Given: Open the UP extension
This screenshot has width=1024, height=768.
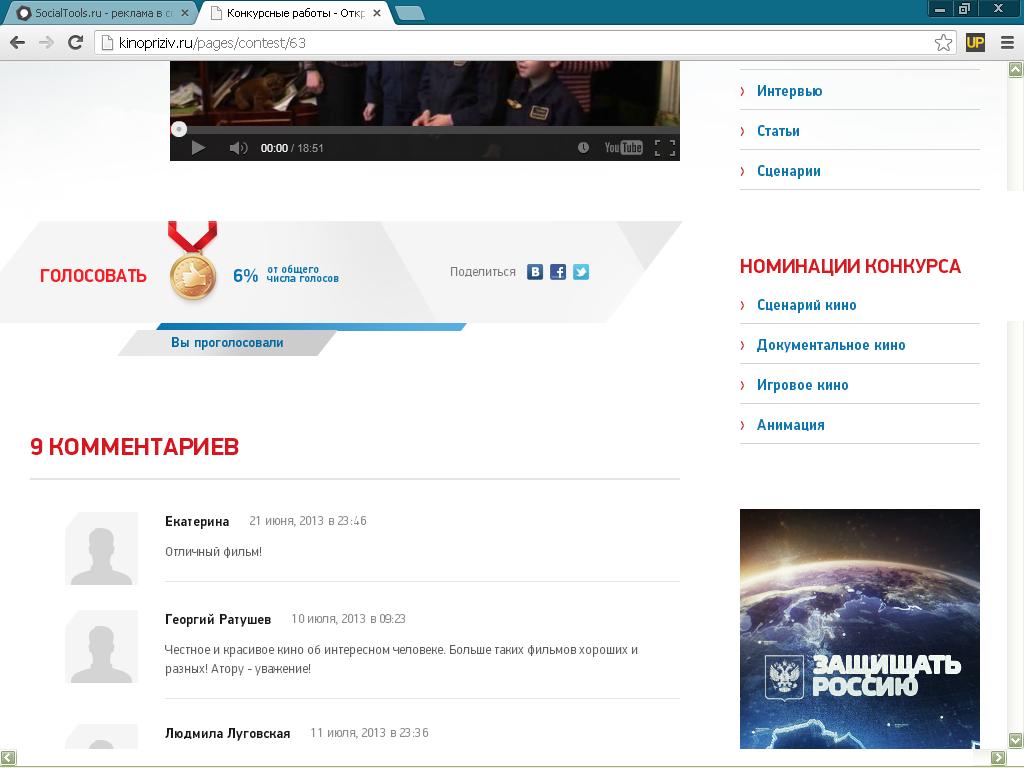Looking at the screenshot, I should [975, 43].
